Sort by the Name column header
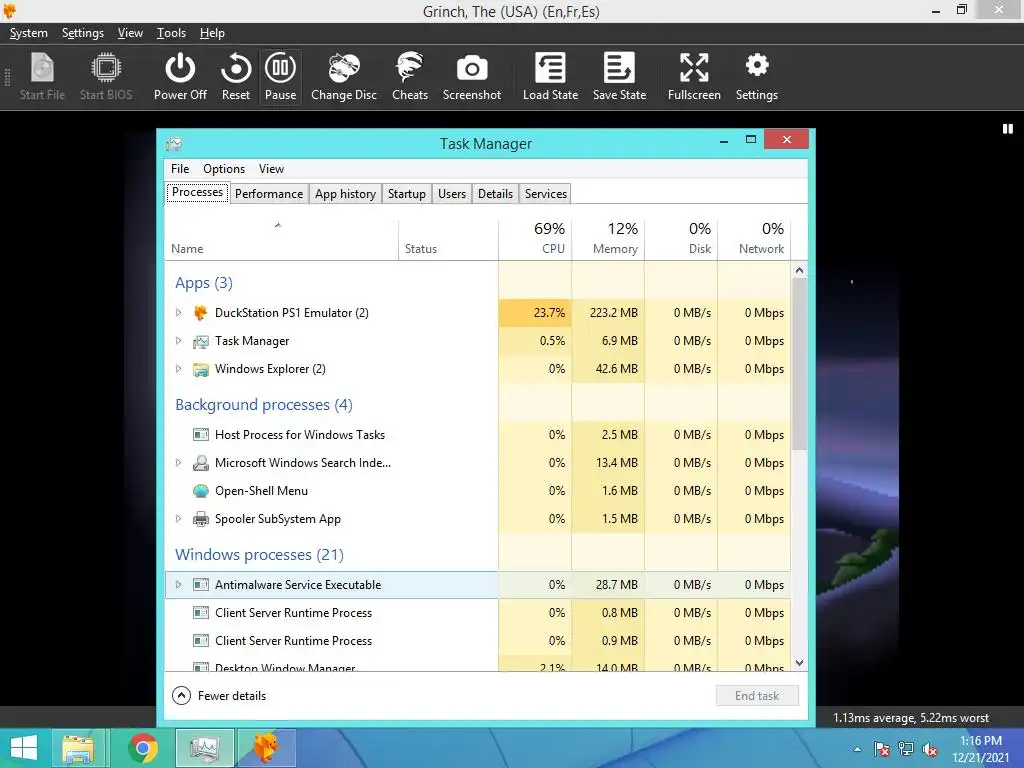Viewport: 1024px width, 768px height. pyautogui.click(x=281, y=238)
